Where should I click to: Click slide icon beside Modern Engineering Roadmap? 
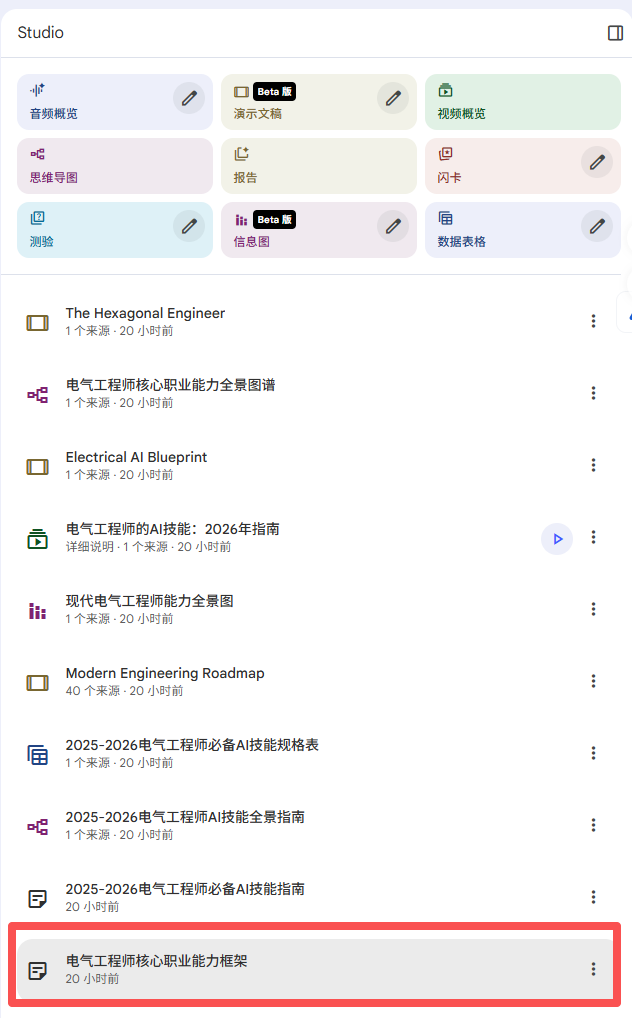(x=38, y=683)
